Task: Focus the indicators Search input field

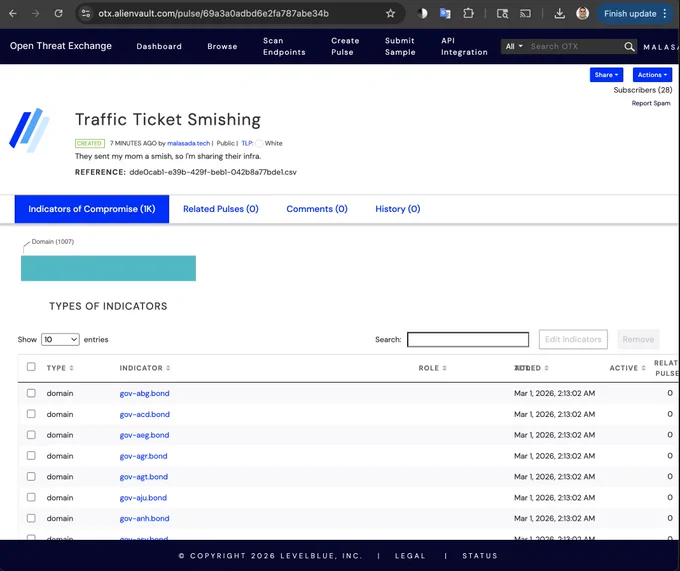Action: tap(468, 339)
